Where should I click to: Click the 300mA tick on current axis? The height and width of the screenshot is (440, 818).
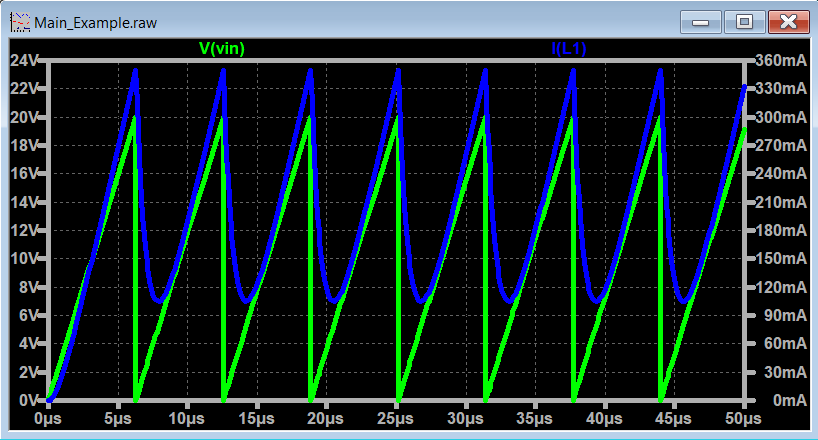click(783, 117)
